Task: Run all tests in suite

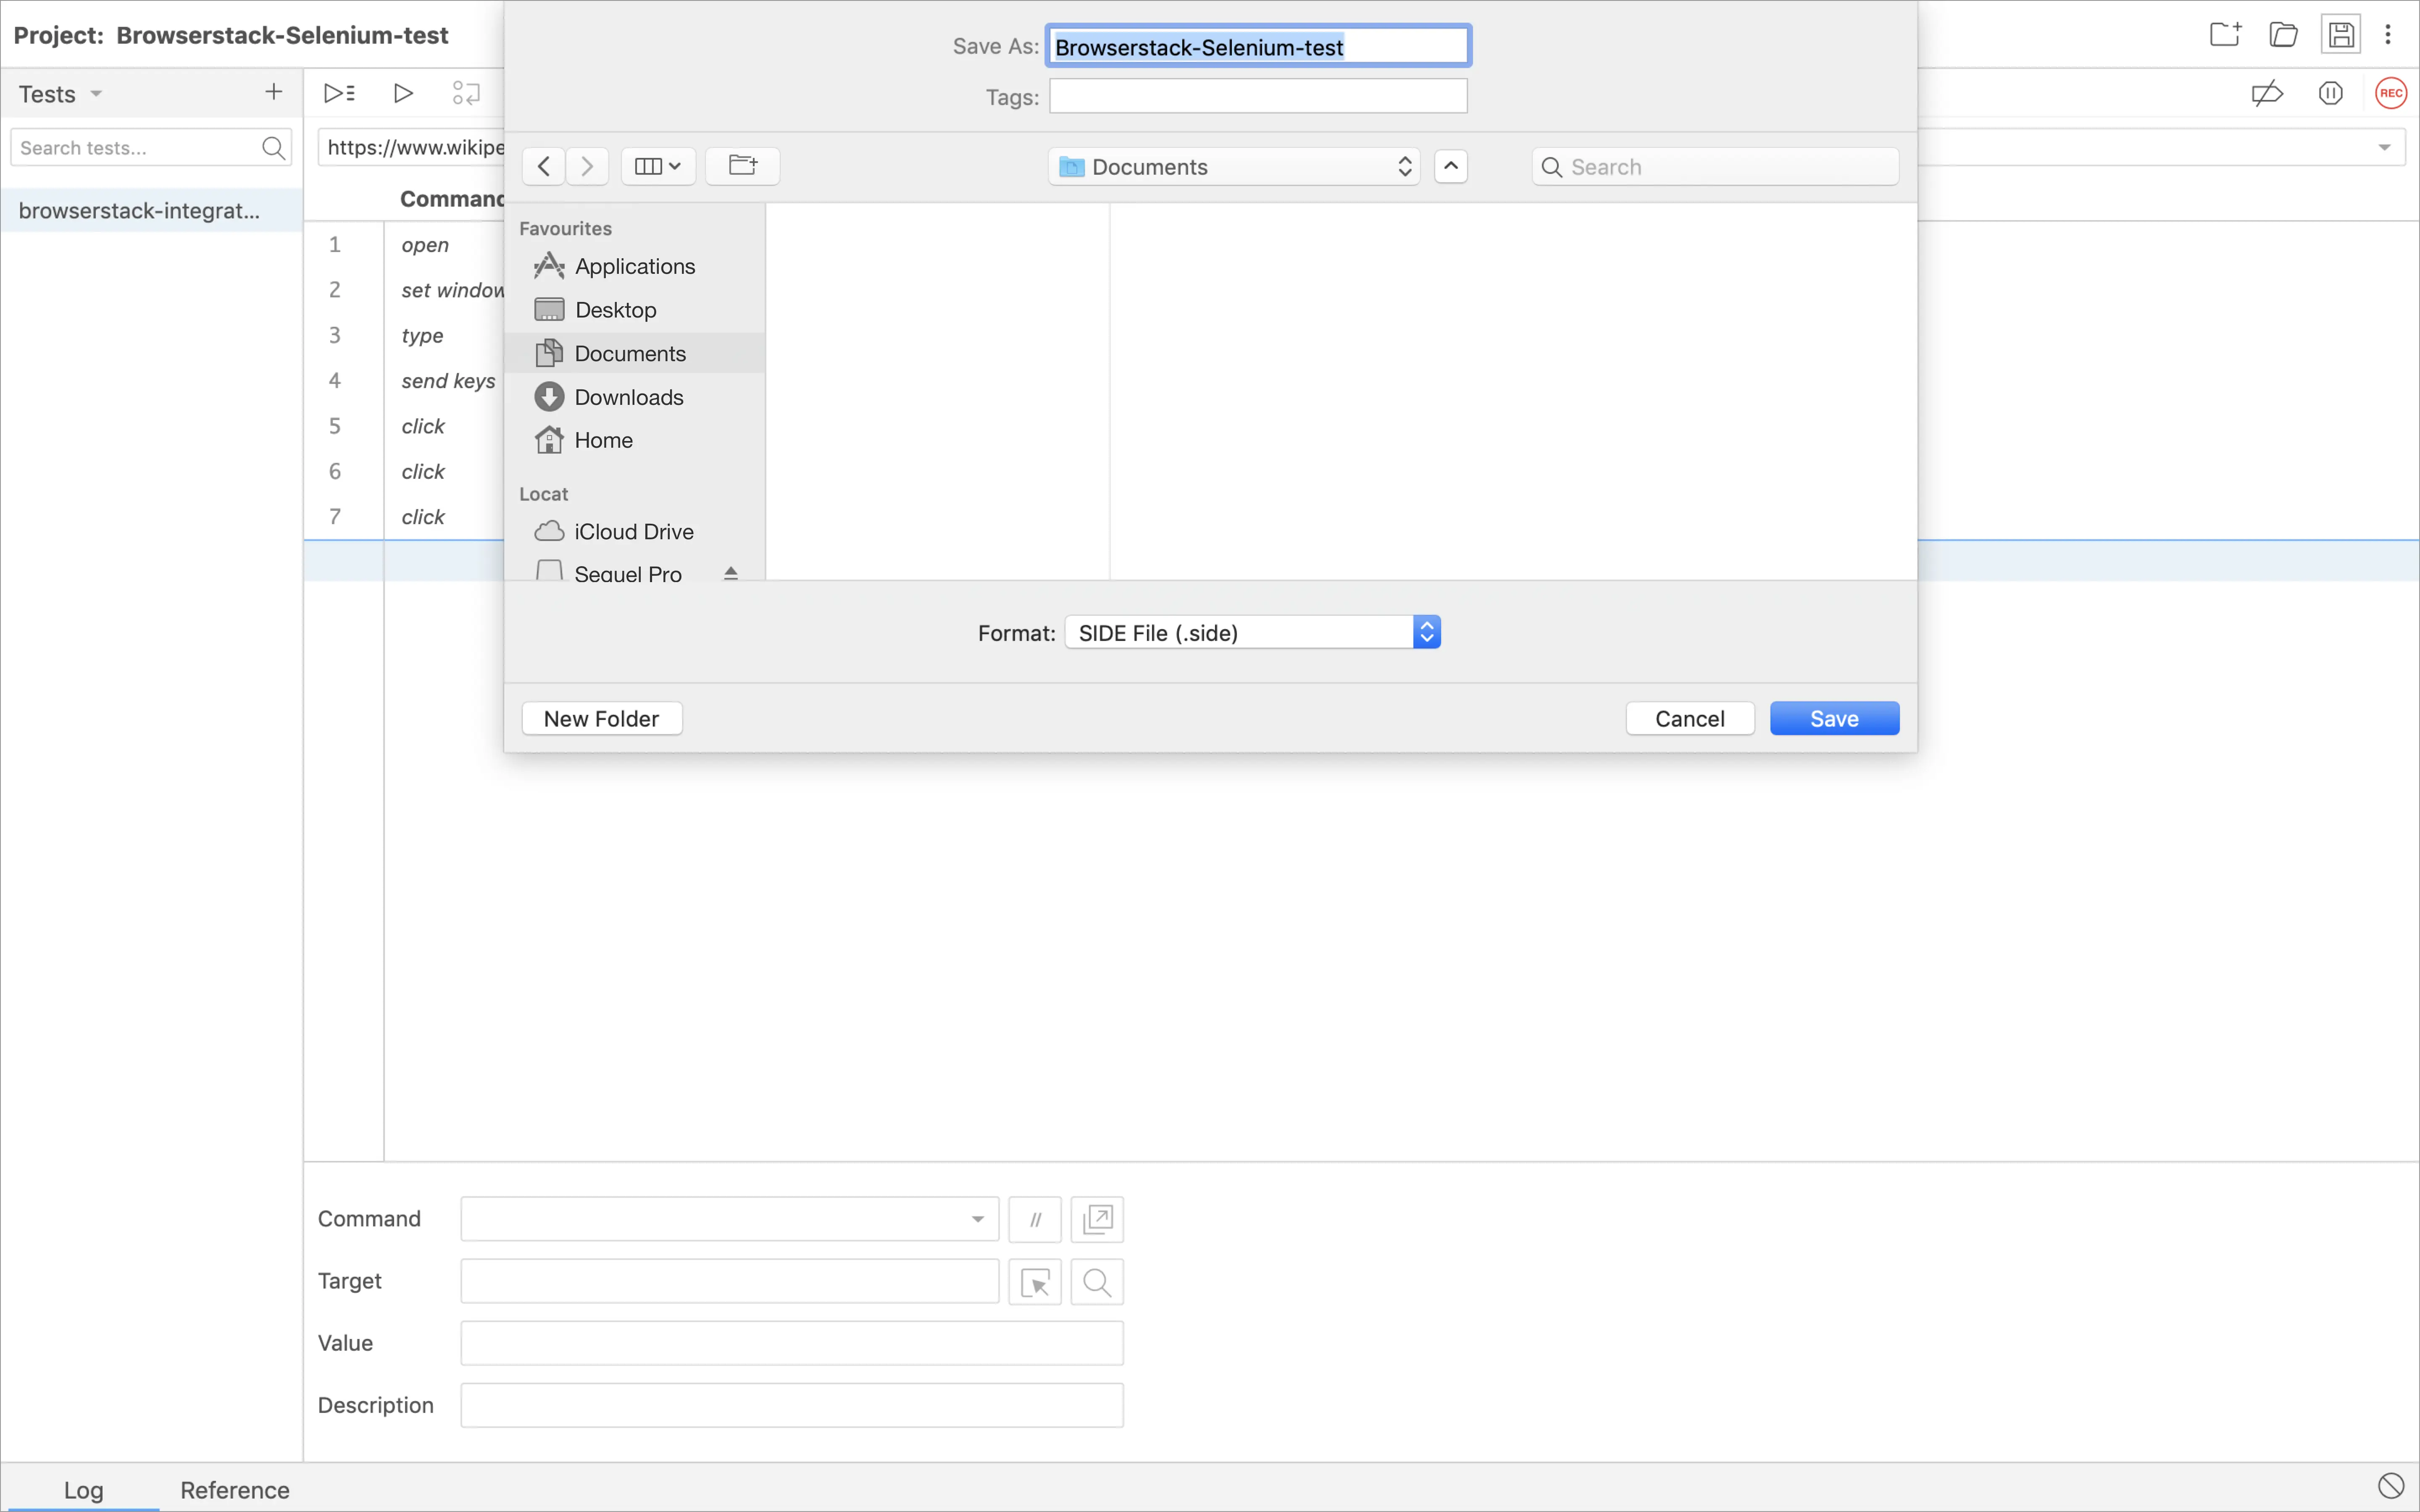Action: (339, 93)
